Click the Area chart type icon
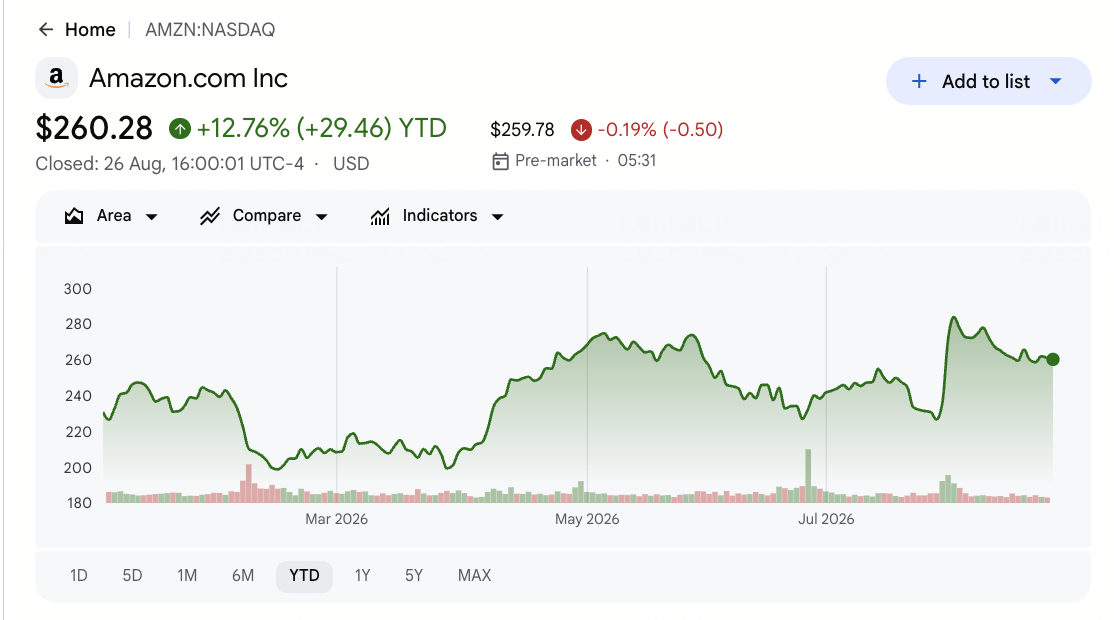1114x620 pixels. (x=74, y=216)
